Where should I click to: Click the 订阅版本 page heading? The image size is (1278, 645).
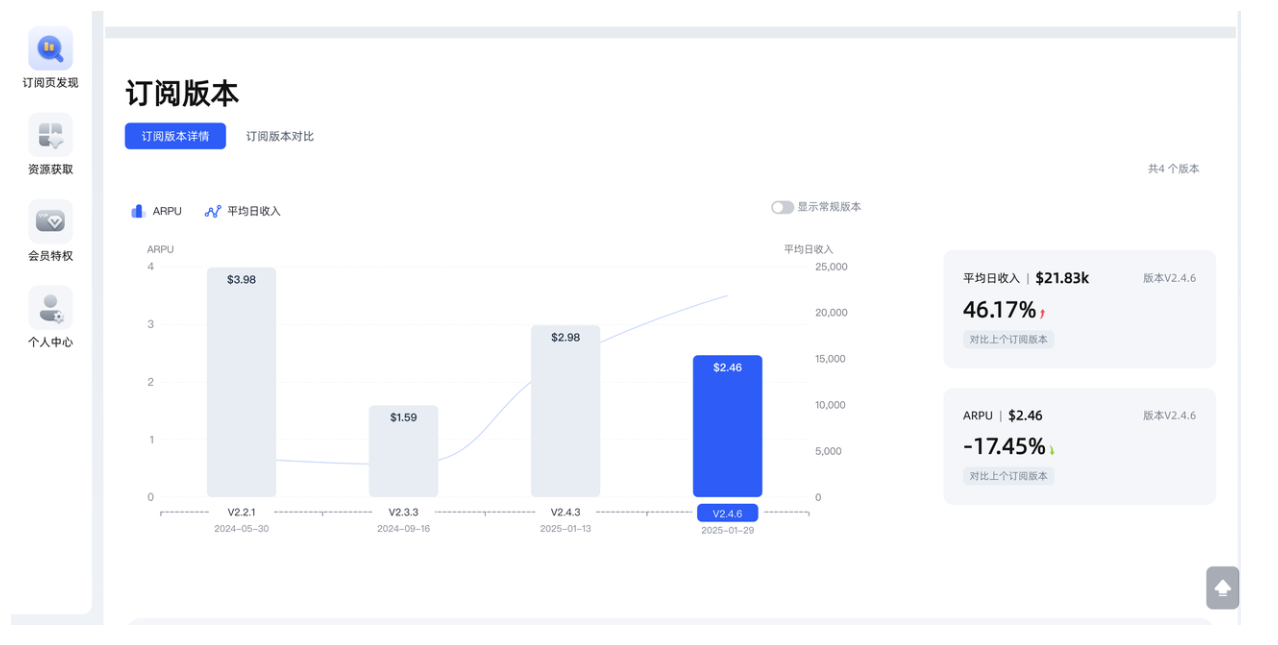pyautogui.click(x=182, y=93)
